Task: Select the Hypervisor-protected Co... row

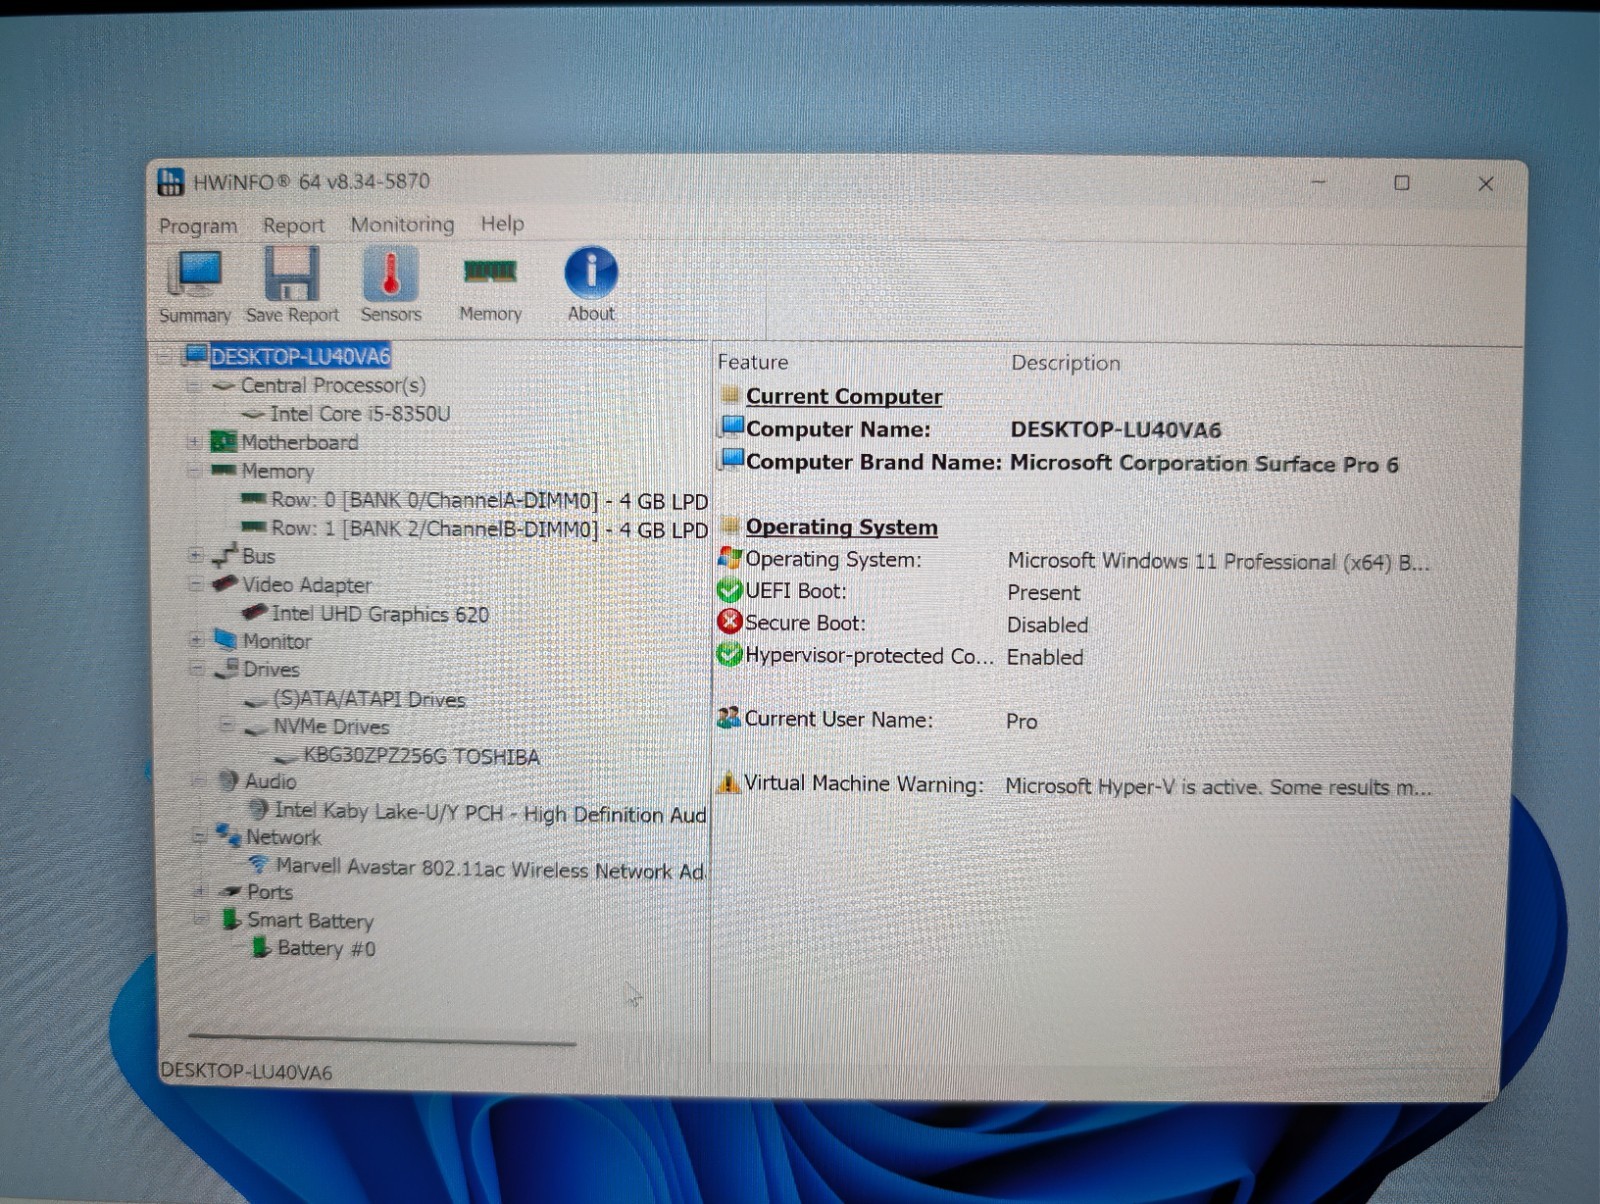Action: (901, 656)
